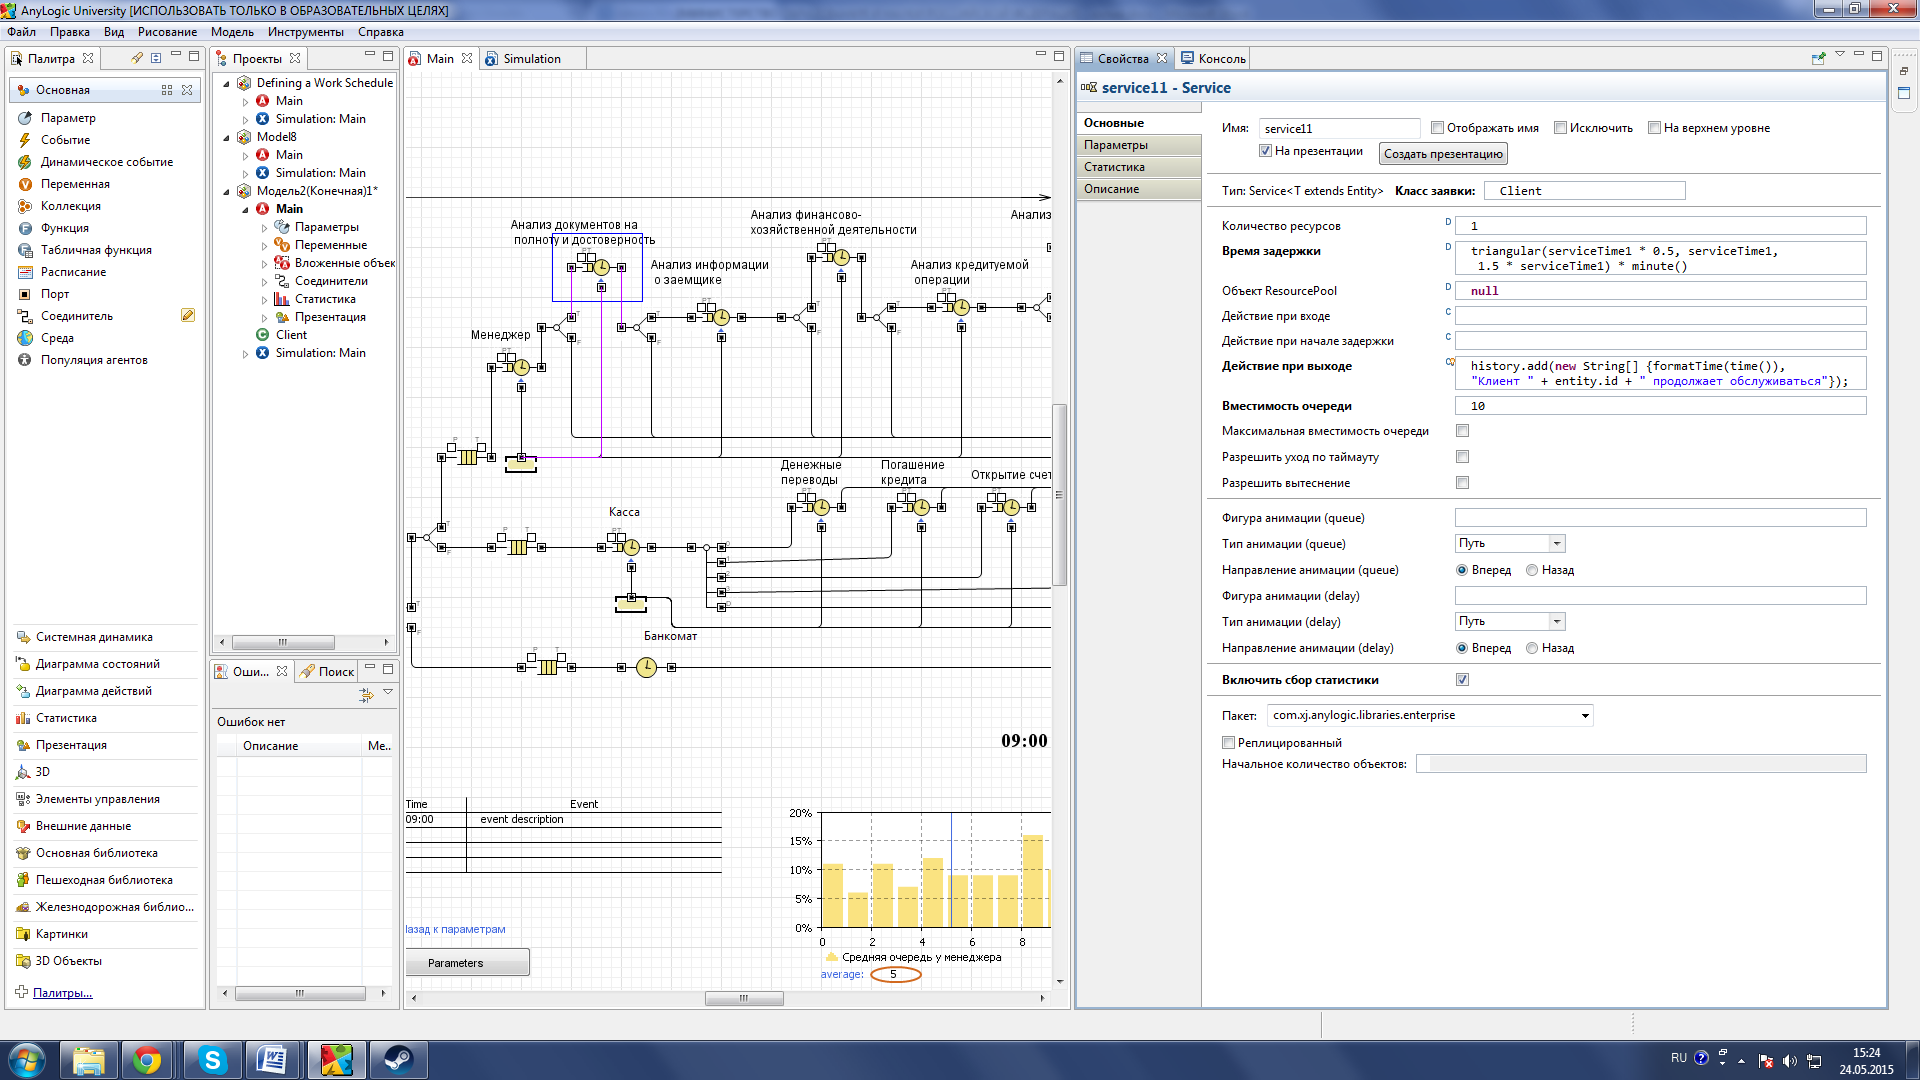Open Тип анимации (queue) dropdown
This screenshot has height=1080, width=1920.
(1556, 544)
